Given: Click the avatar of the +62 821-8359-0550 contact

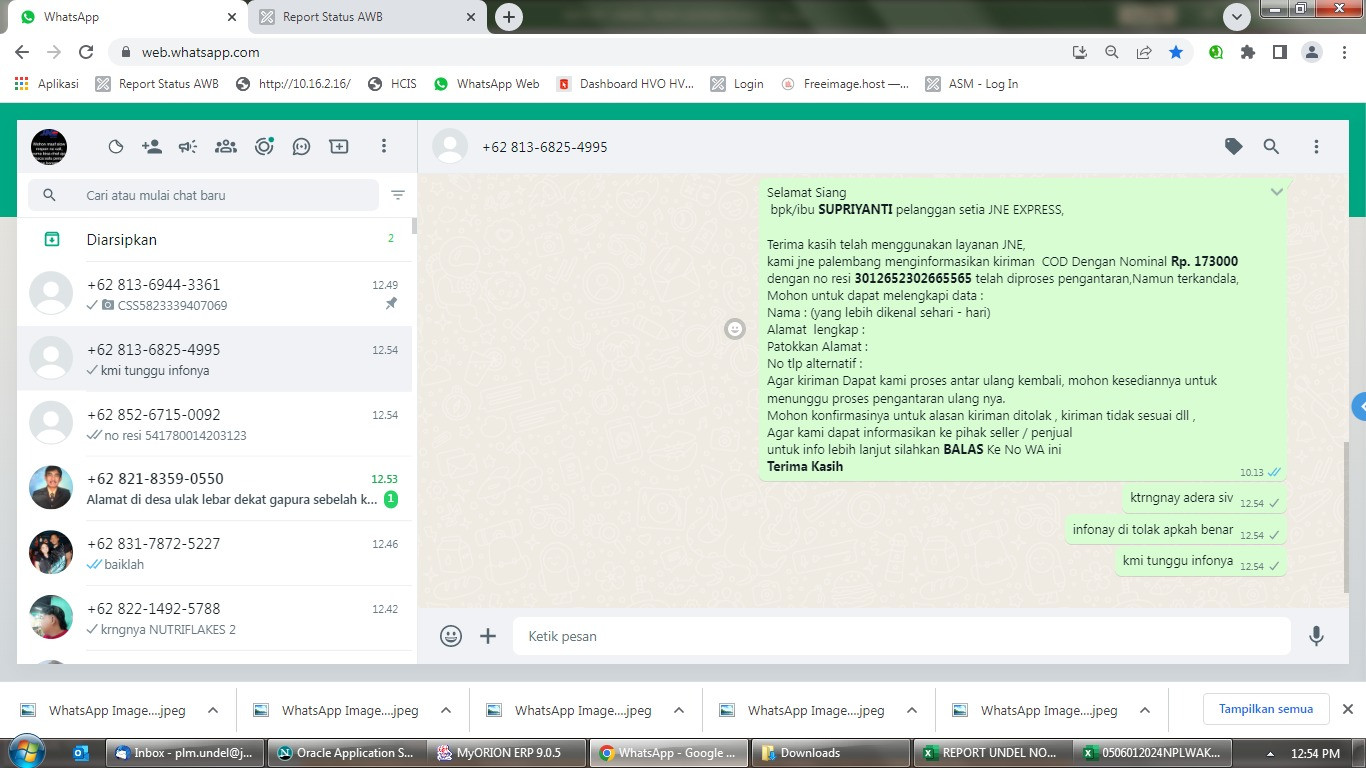Looking at the screenshot, I should 51,488.
